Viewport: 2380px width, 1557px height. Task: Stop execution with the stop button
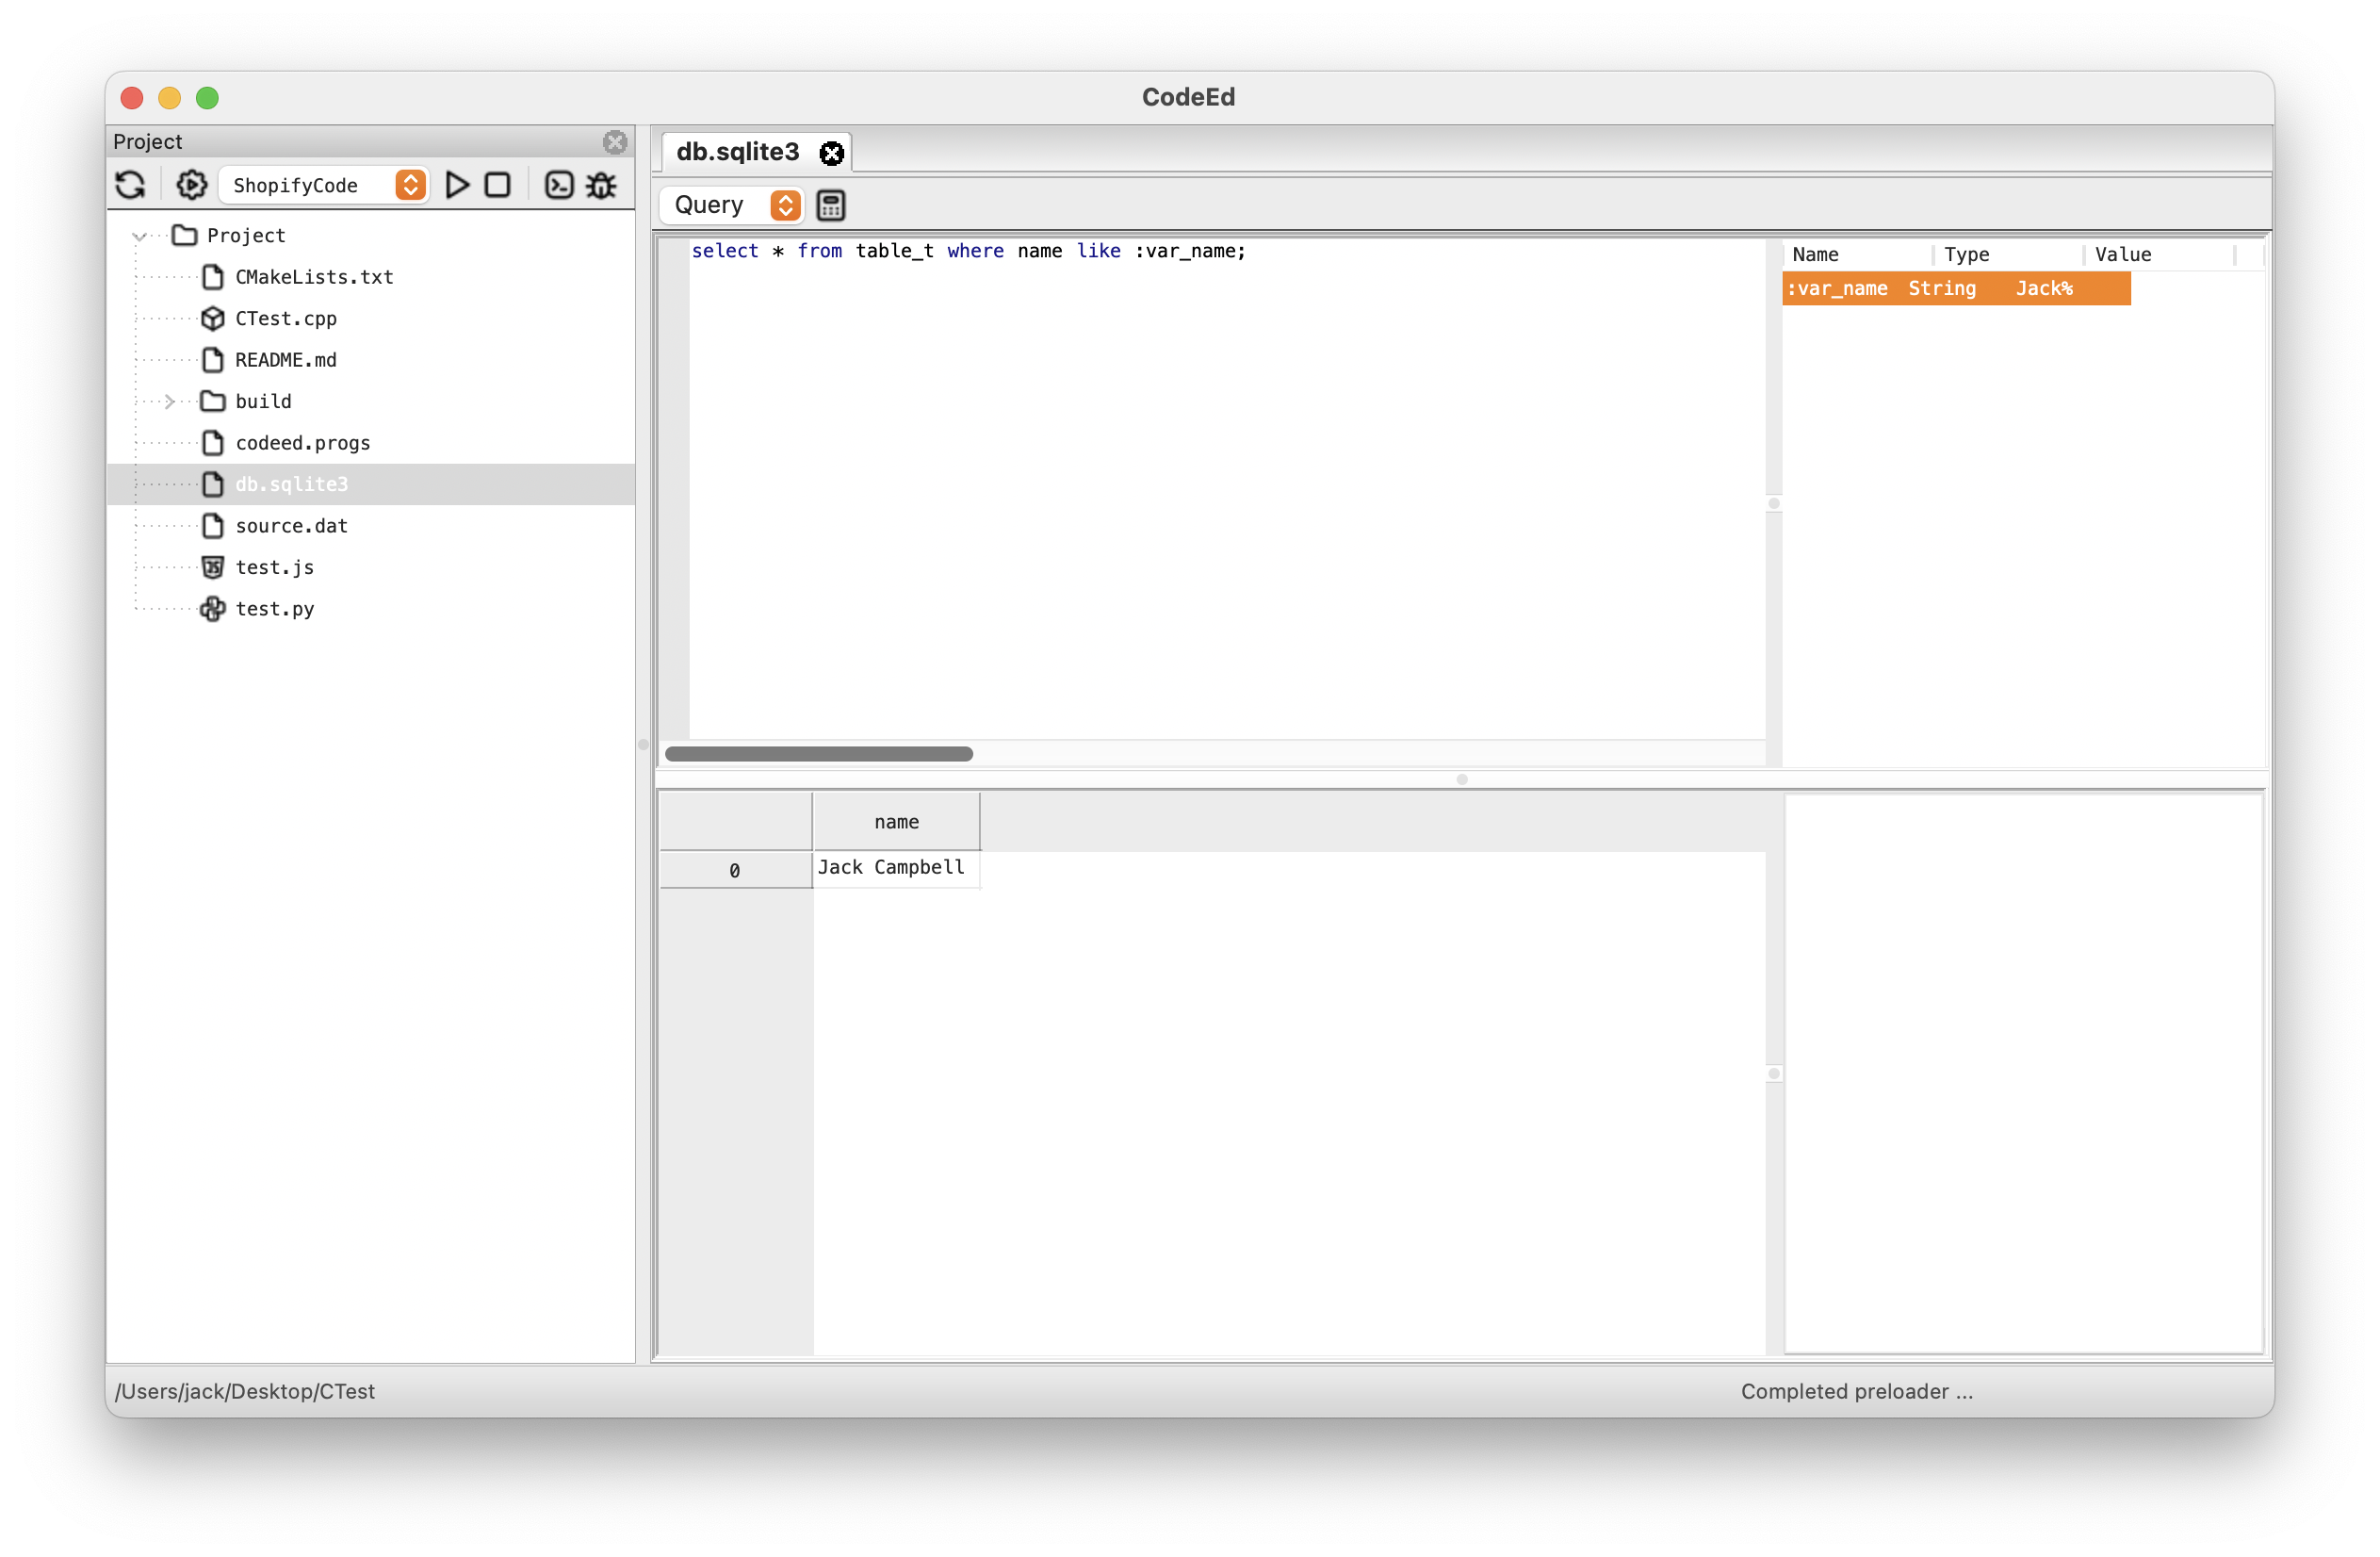[498, 185]
